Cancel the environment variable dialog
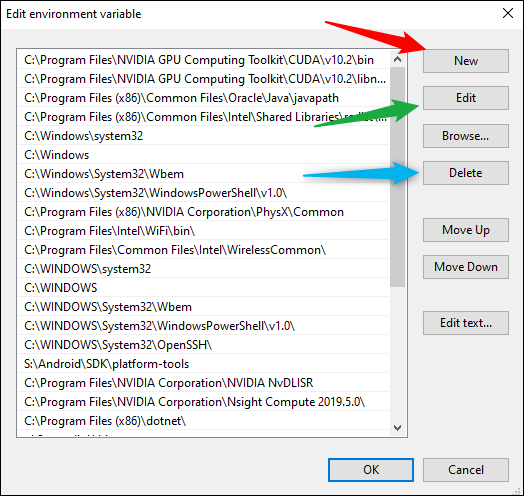Viewport: 524px width, 496px height. click(466, 470)
